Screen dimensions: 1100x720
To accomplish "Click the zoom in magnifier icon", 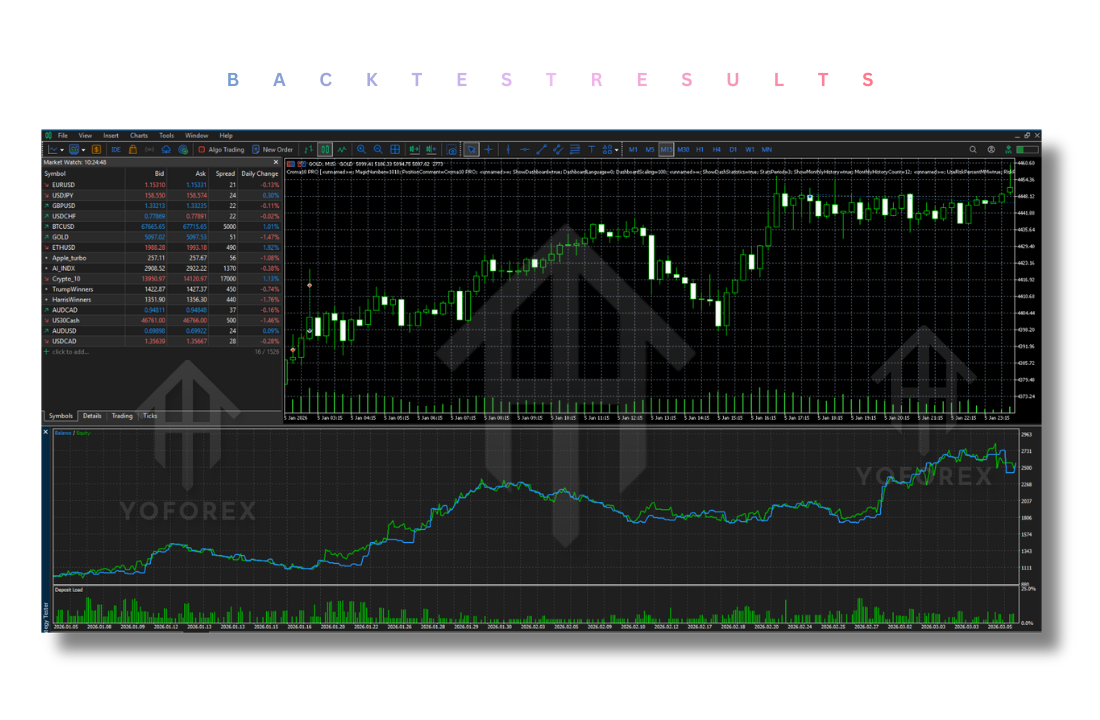I will click(361, 150).
